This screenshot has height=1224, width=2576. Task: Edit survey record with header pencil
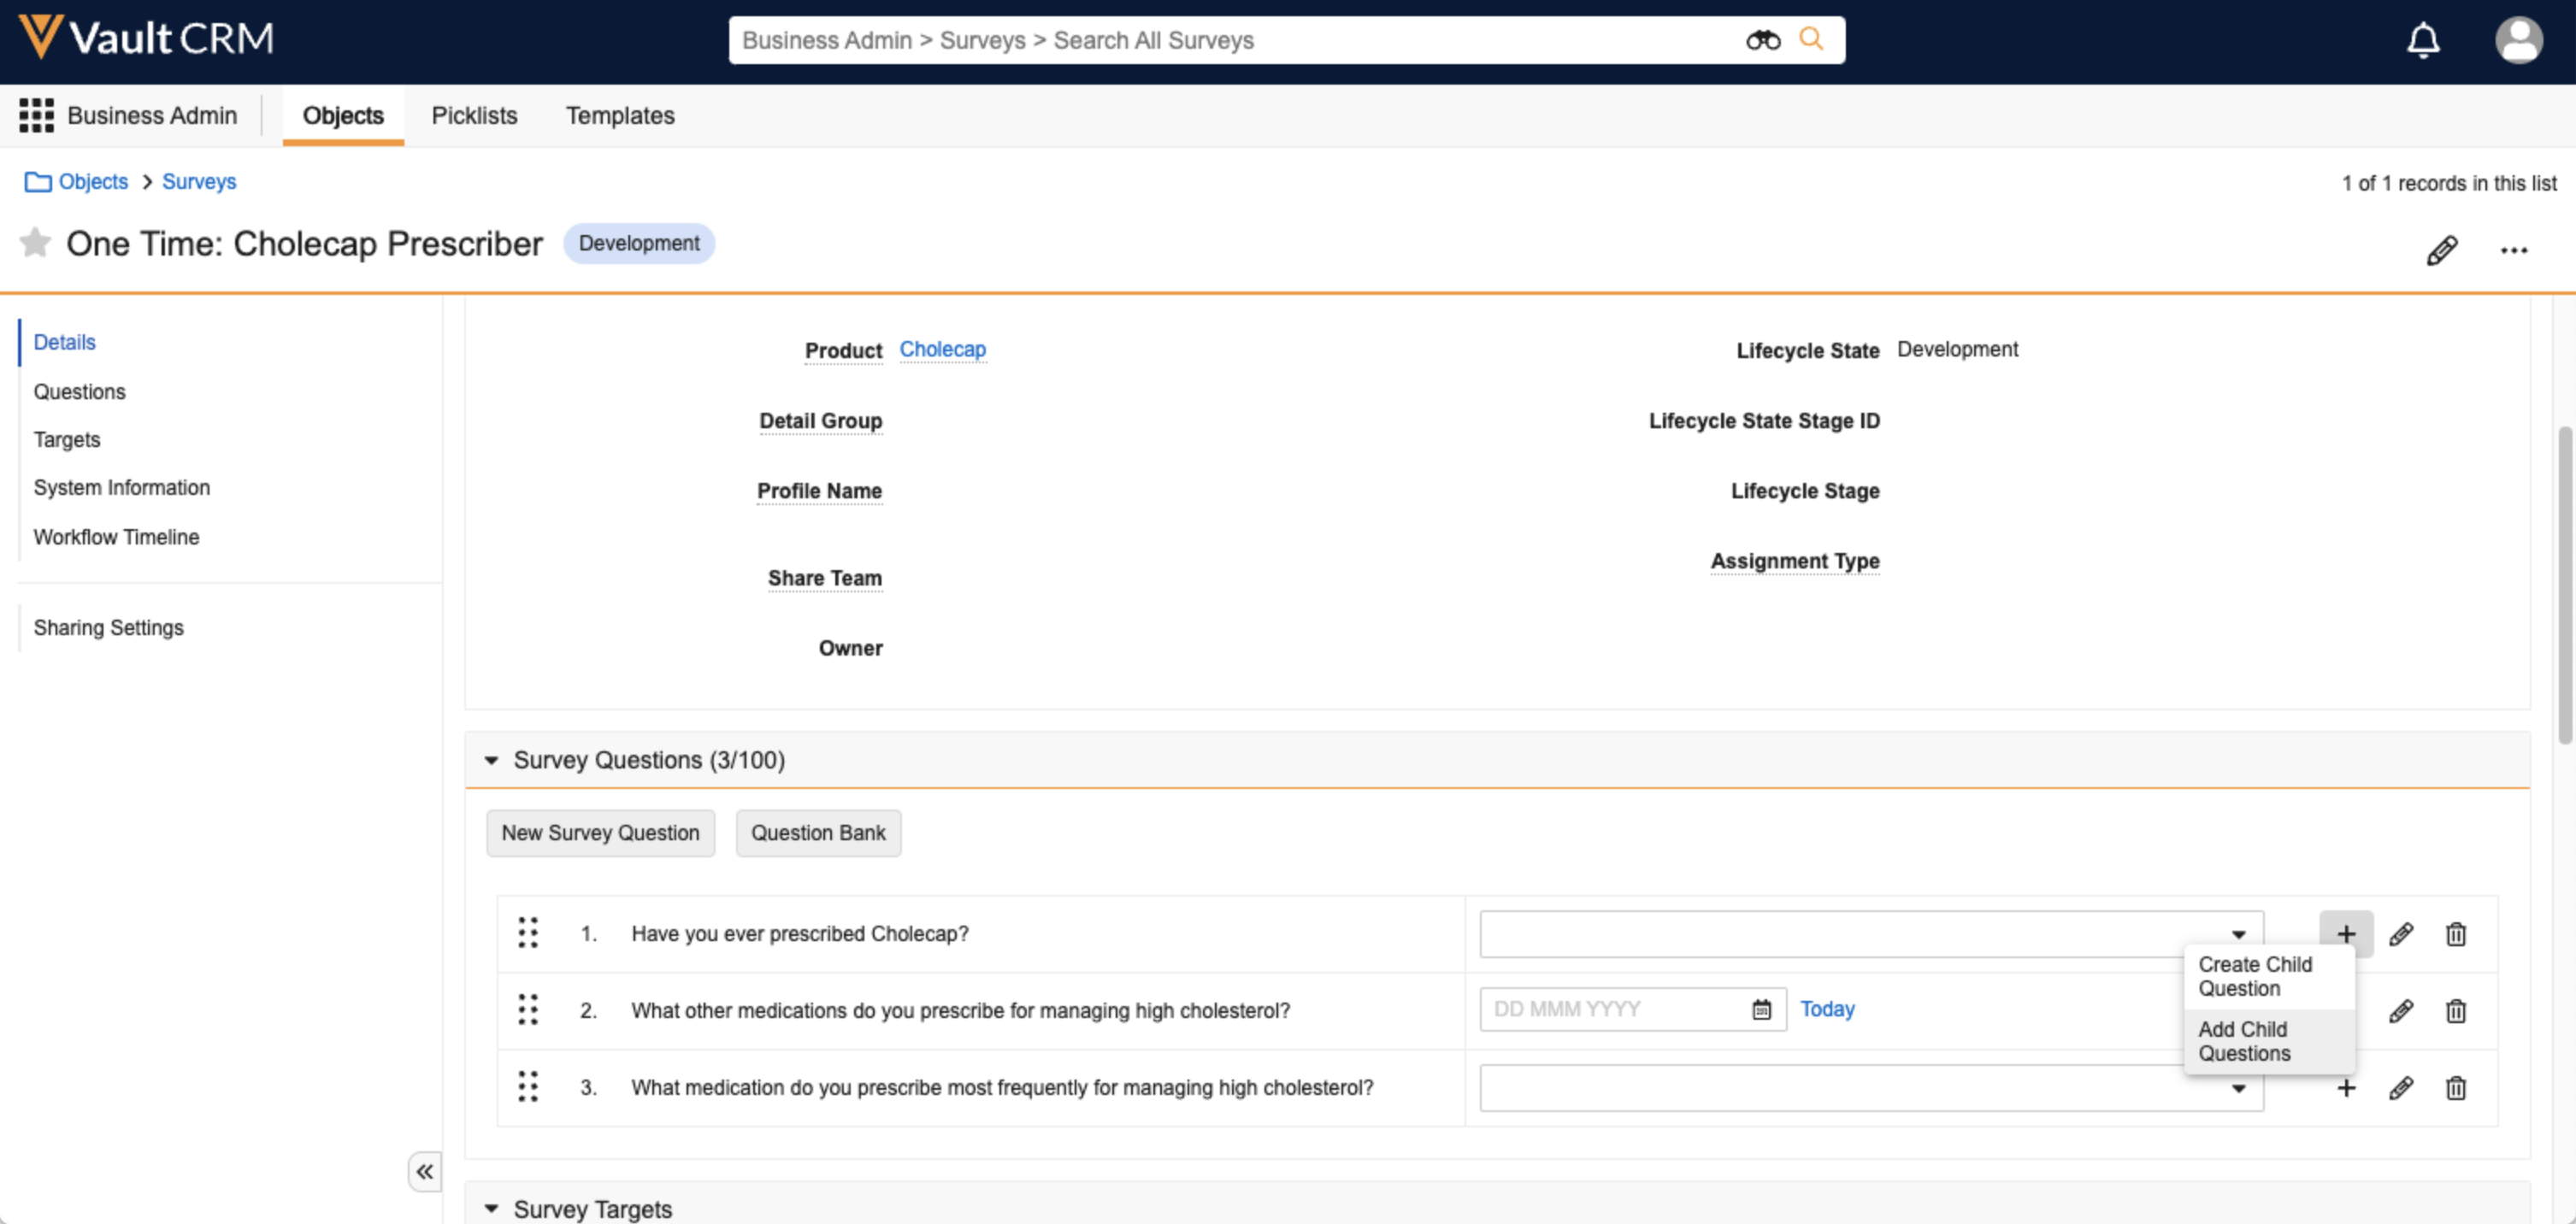[2441, 250]
